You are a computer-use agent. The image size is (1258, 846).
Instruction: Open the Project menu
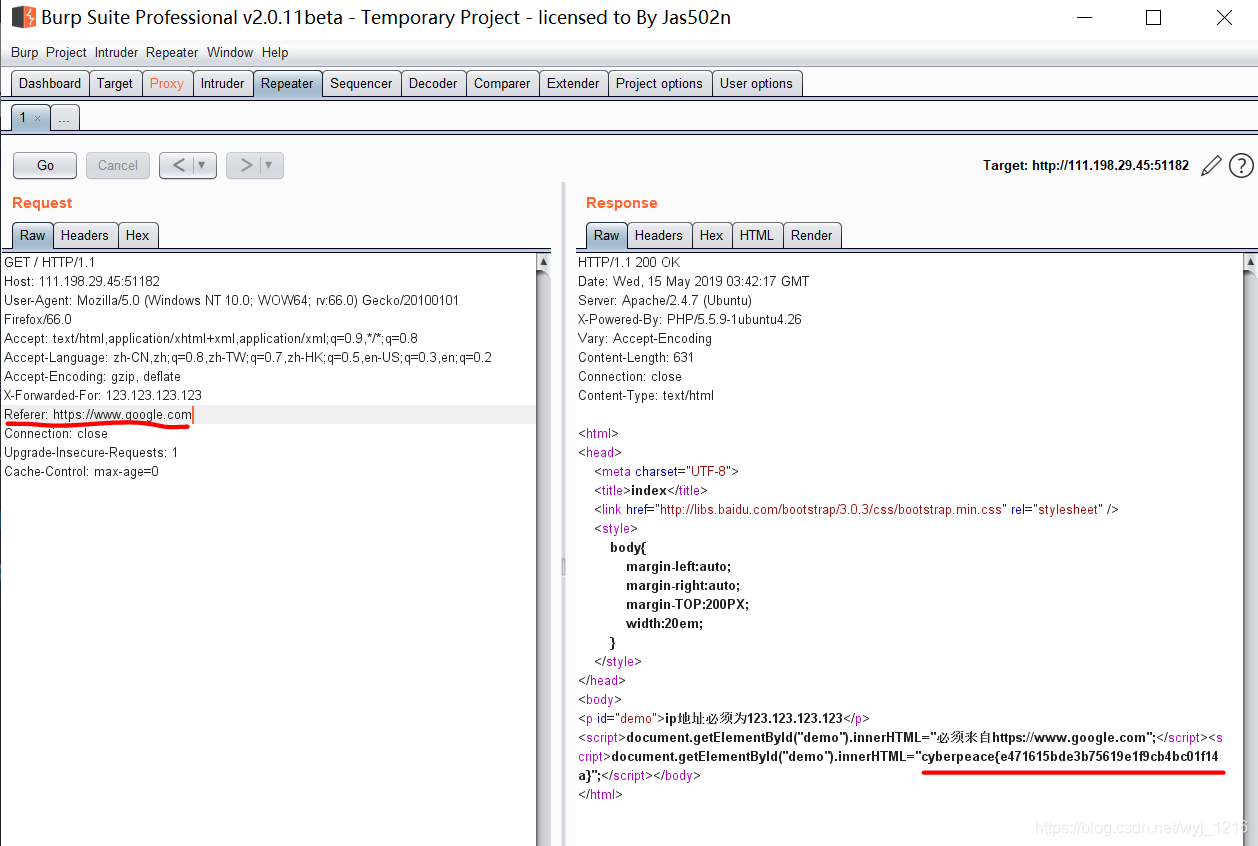[x=66, y=52]
